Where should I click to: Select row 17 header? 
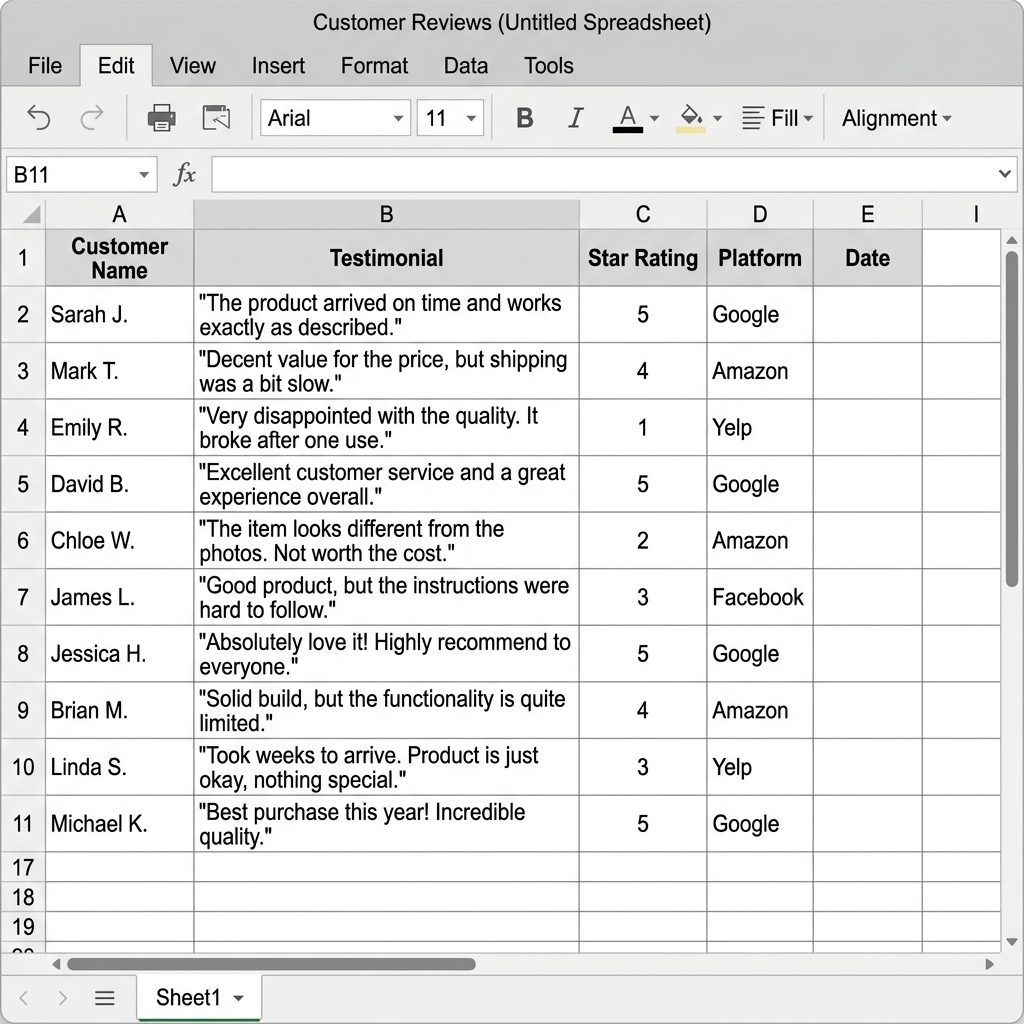tap(24, 867)
